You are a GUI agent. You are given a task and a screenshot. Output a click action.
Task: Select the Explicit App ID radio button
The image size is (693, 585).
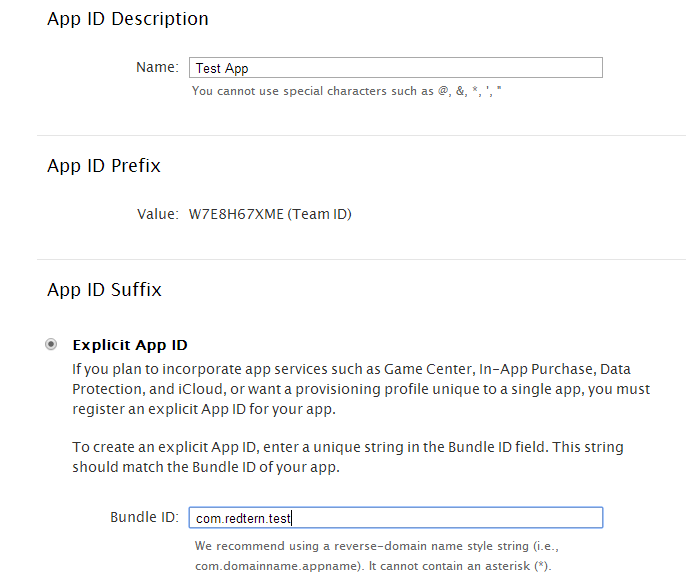click(x=51, y=344)
